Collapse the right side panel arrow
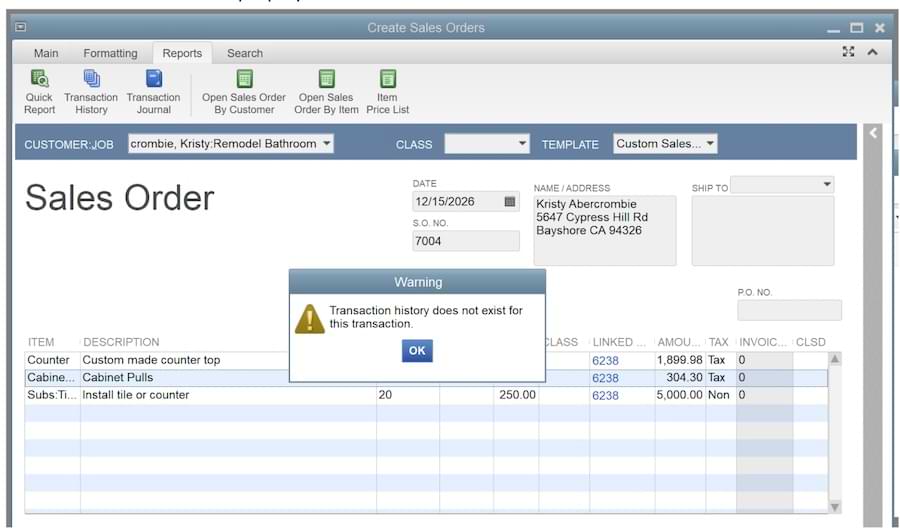 873,133
